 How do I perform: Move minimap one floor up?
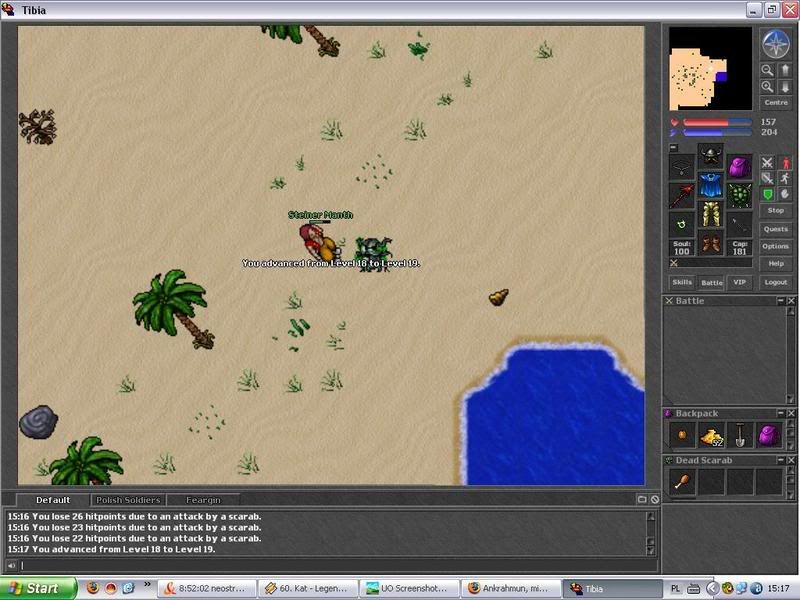pyautogui.click(x=785, y=70)
